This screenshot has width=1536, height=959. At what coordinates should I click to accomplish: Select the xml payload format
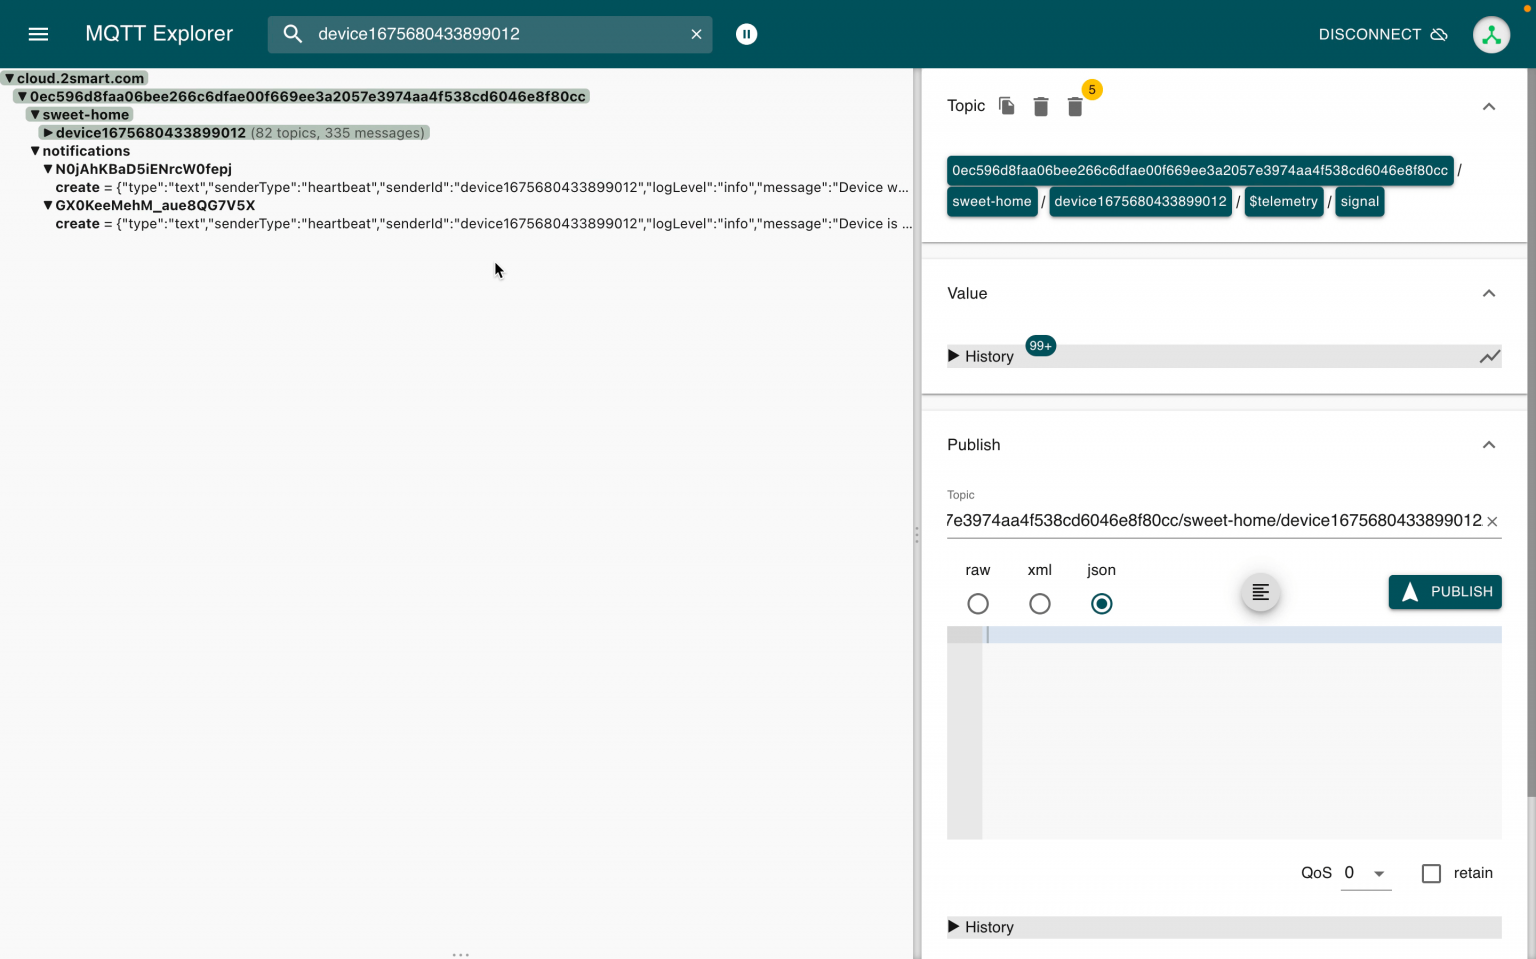[x=1040, y=603]
